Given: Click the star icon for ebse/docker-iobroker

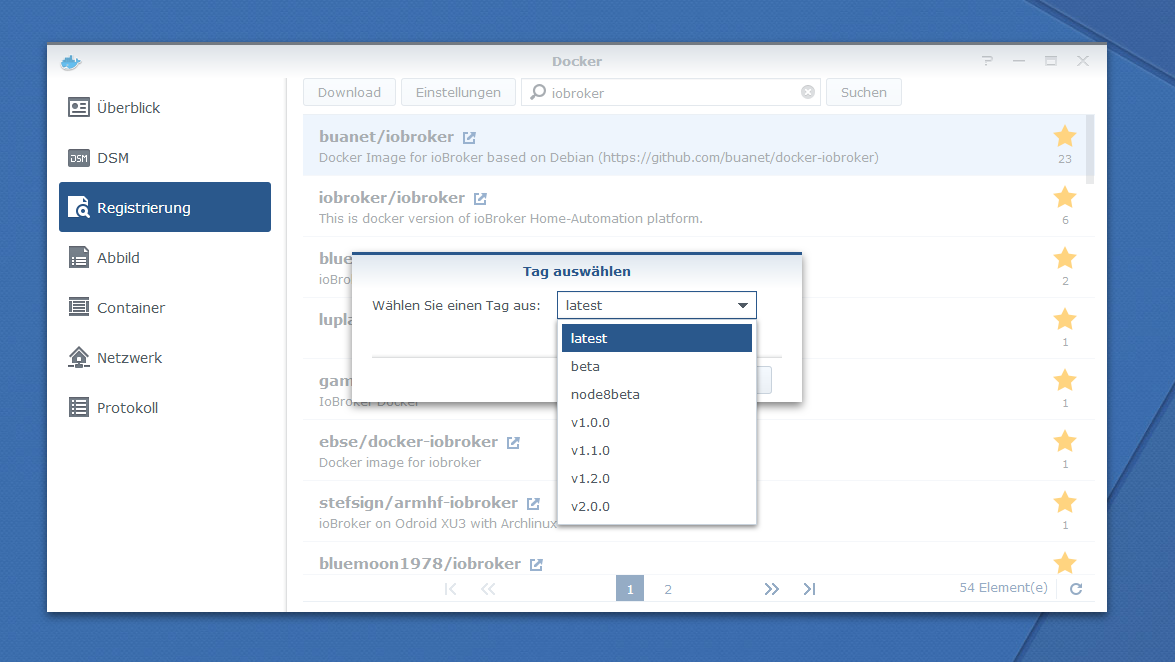Looking at the screenshot, I should 1065,441.
